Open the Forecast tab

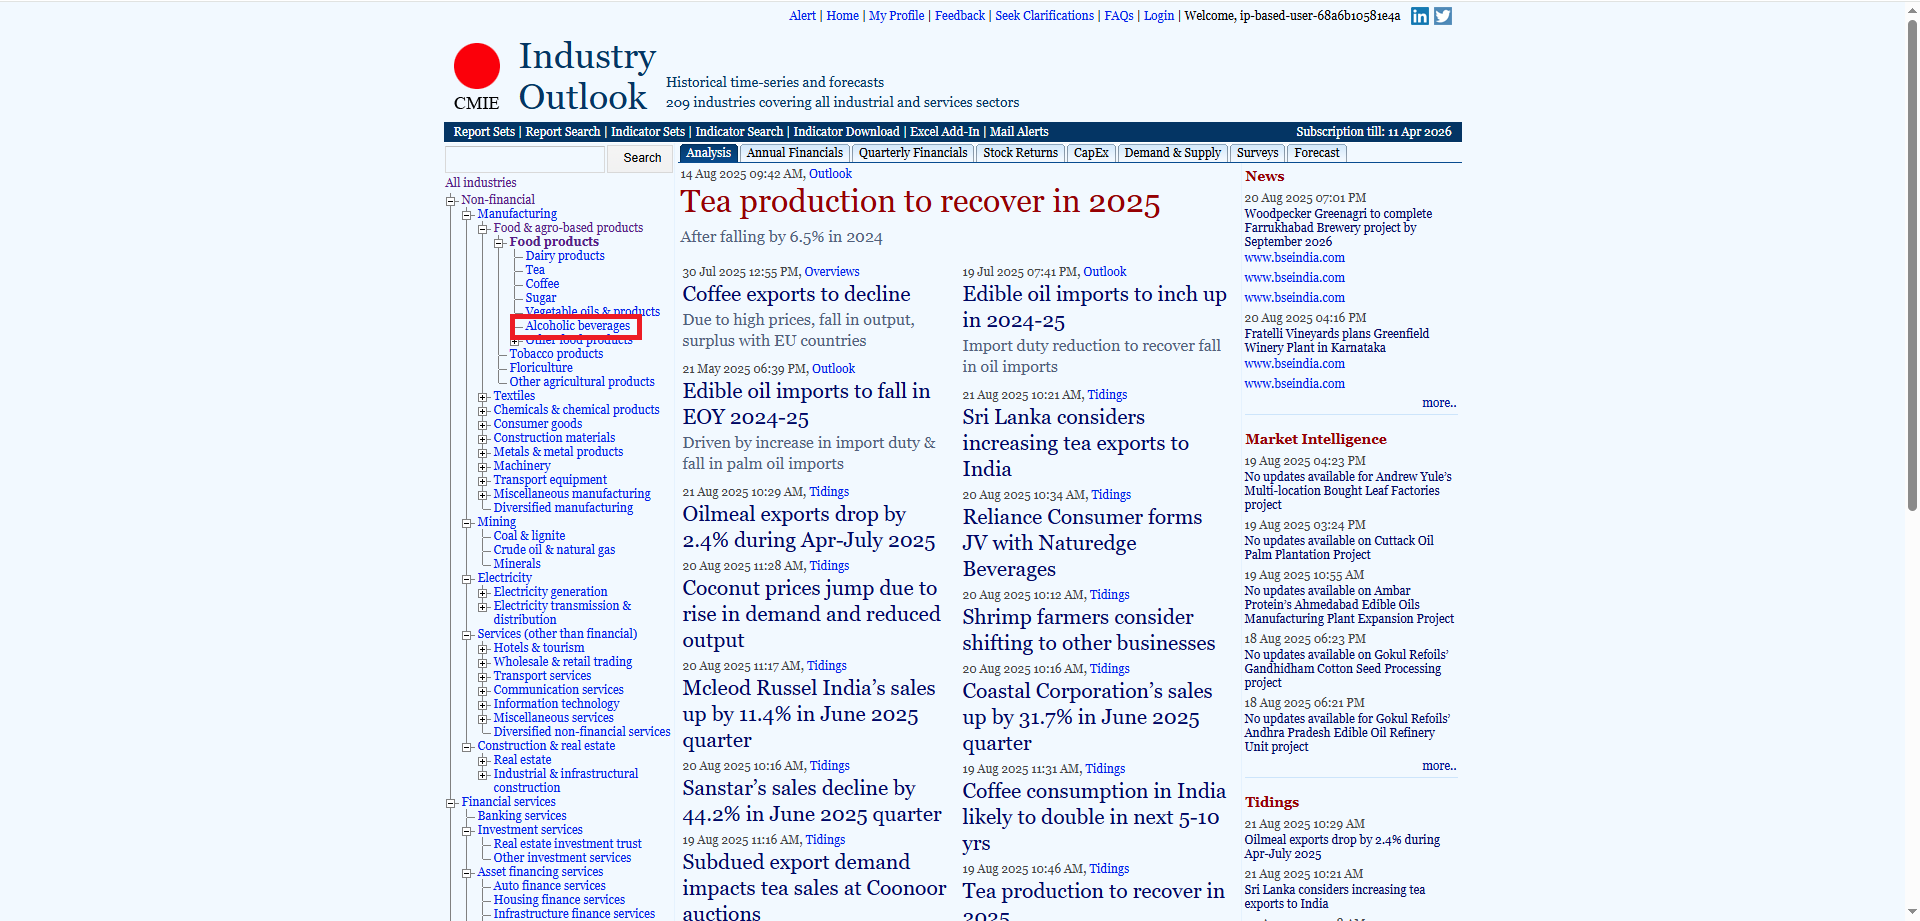1316,153
